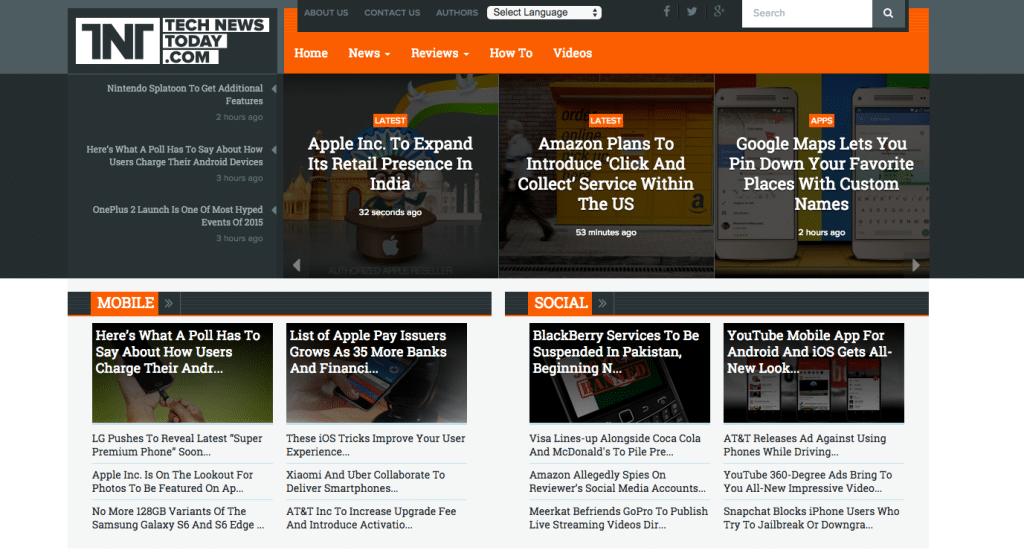Open the SOCIAL section heading
The height and width of the screenshot is (553, 1024).
click(x=560, y=303)
